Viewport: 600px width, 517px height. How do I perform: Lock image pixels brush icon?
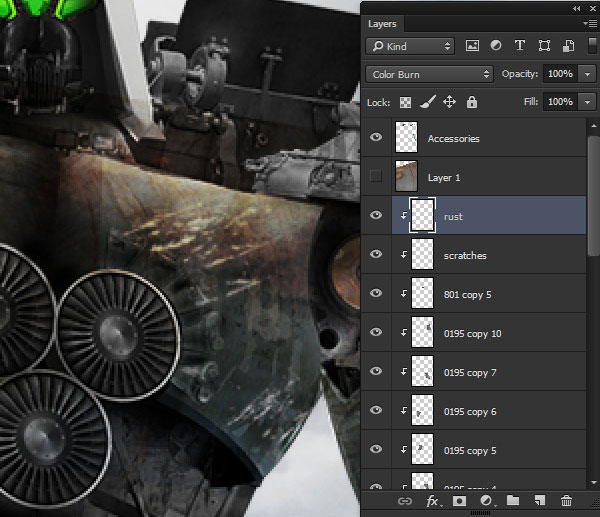[x=428, y=102]
